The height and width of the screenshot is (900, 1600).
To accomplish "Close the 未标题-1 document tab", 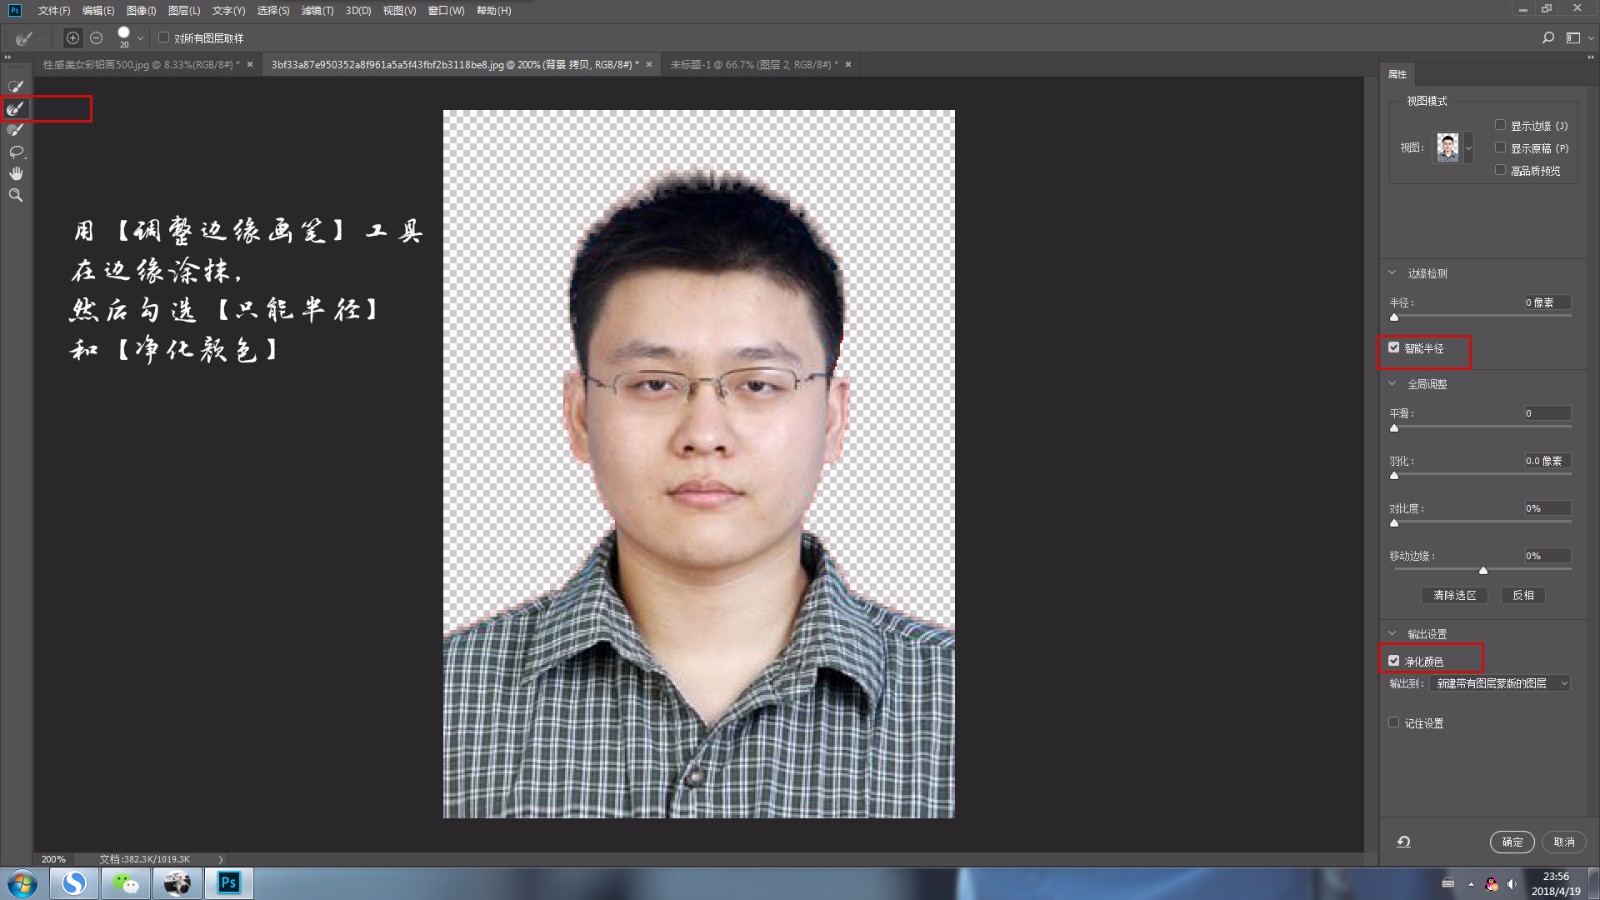I will point(848,64).
